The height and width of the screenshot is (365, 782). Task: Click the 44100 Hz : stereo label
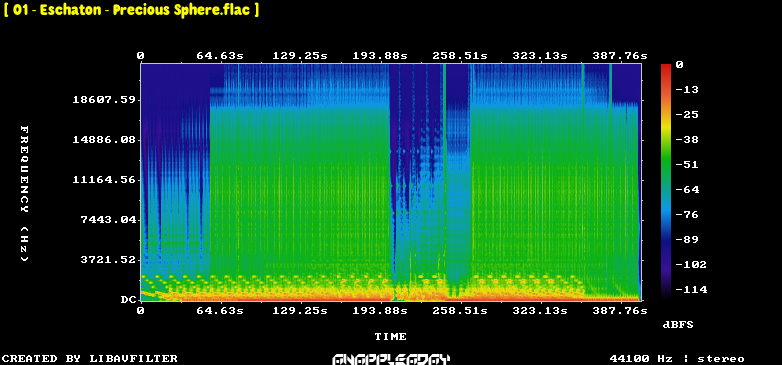[677, 359]
